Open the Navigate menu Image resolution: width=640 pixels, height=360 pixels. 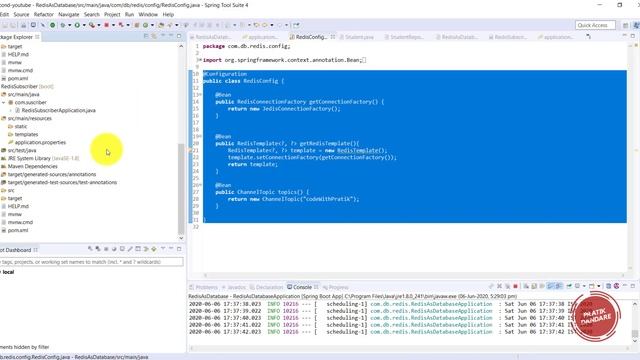pyautogui.click(x=69, y=14)
